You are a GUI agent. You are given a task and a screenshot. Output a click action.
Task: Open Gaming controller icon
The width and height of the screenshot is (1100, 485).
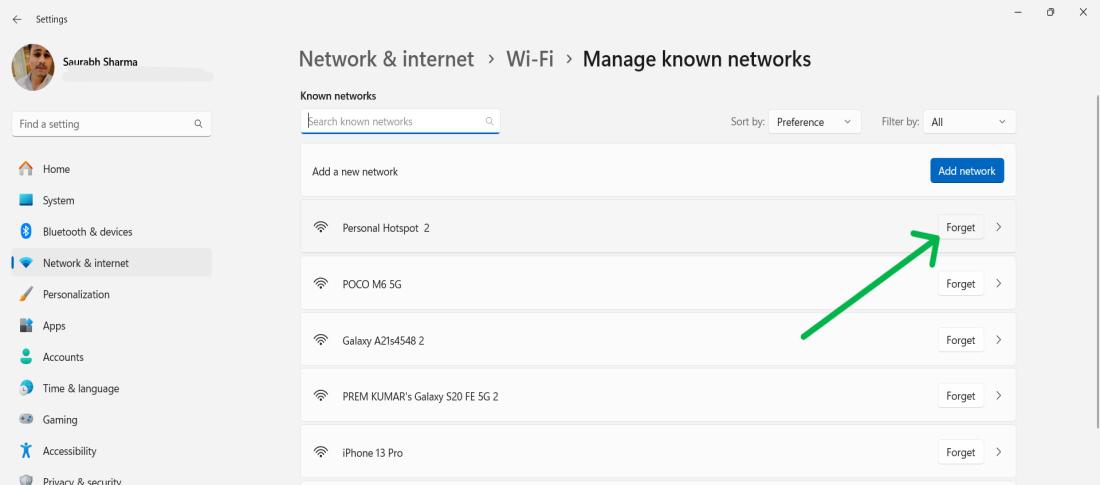tap(26, 420)
